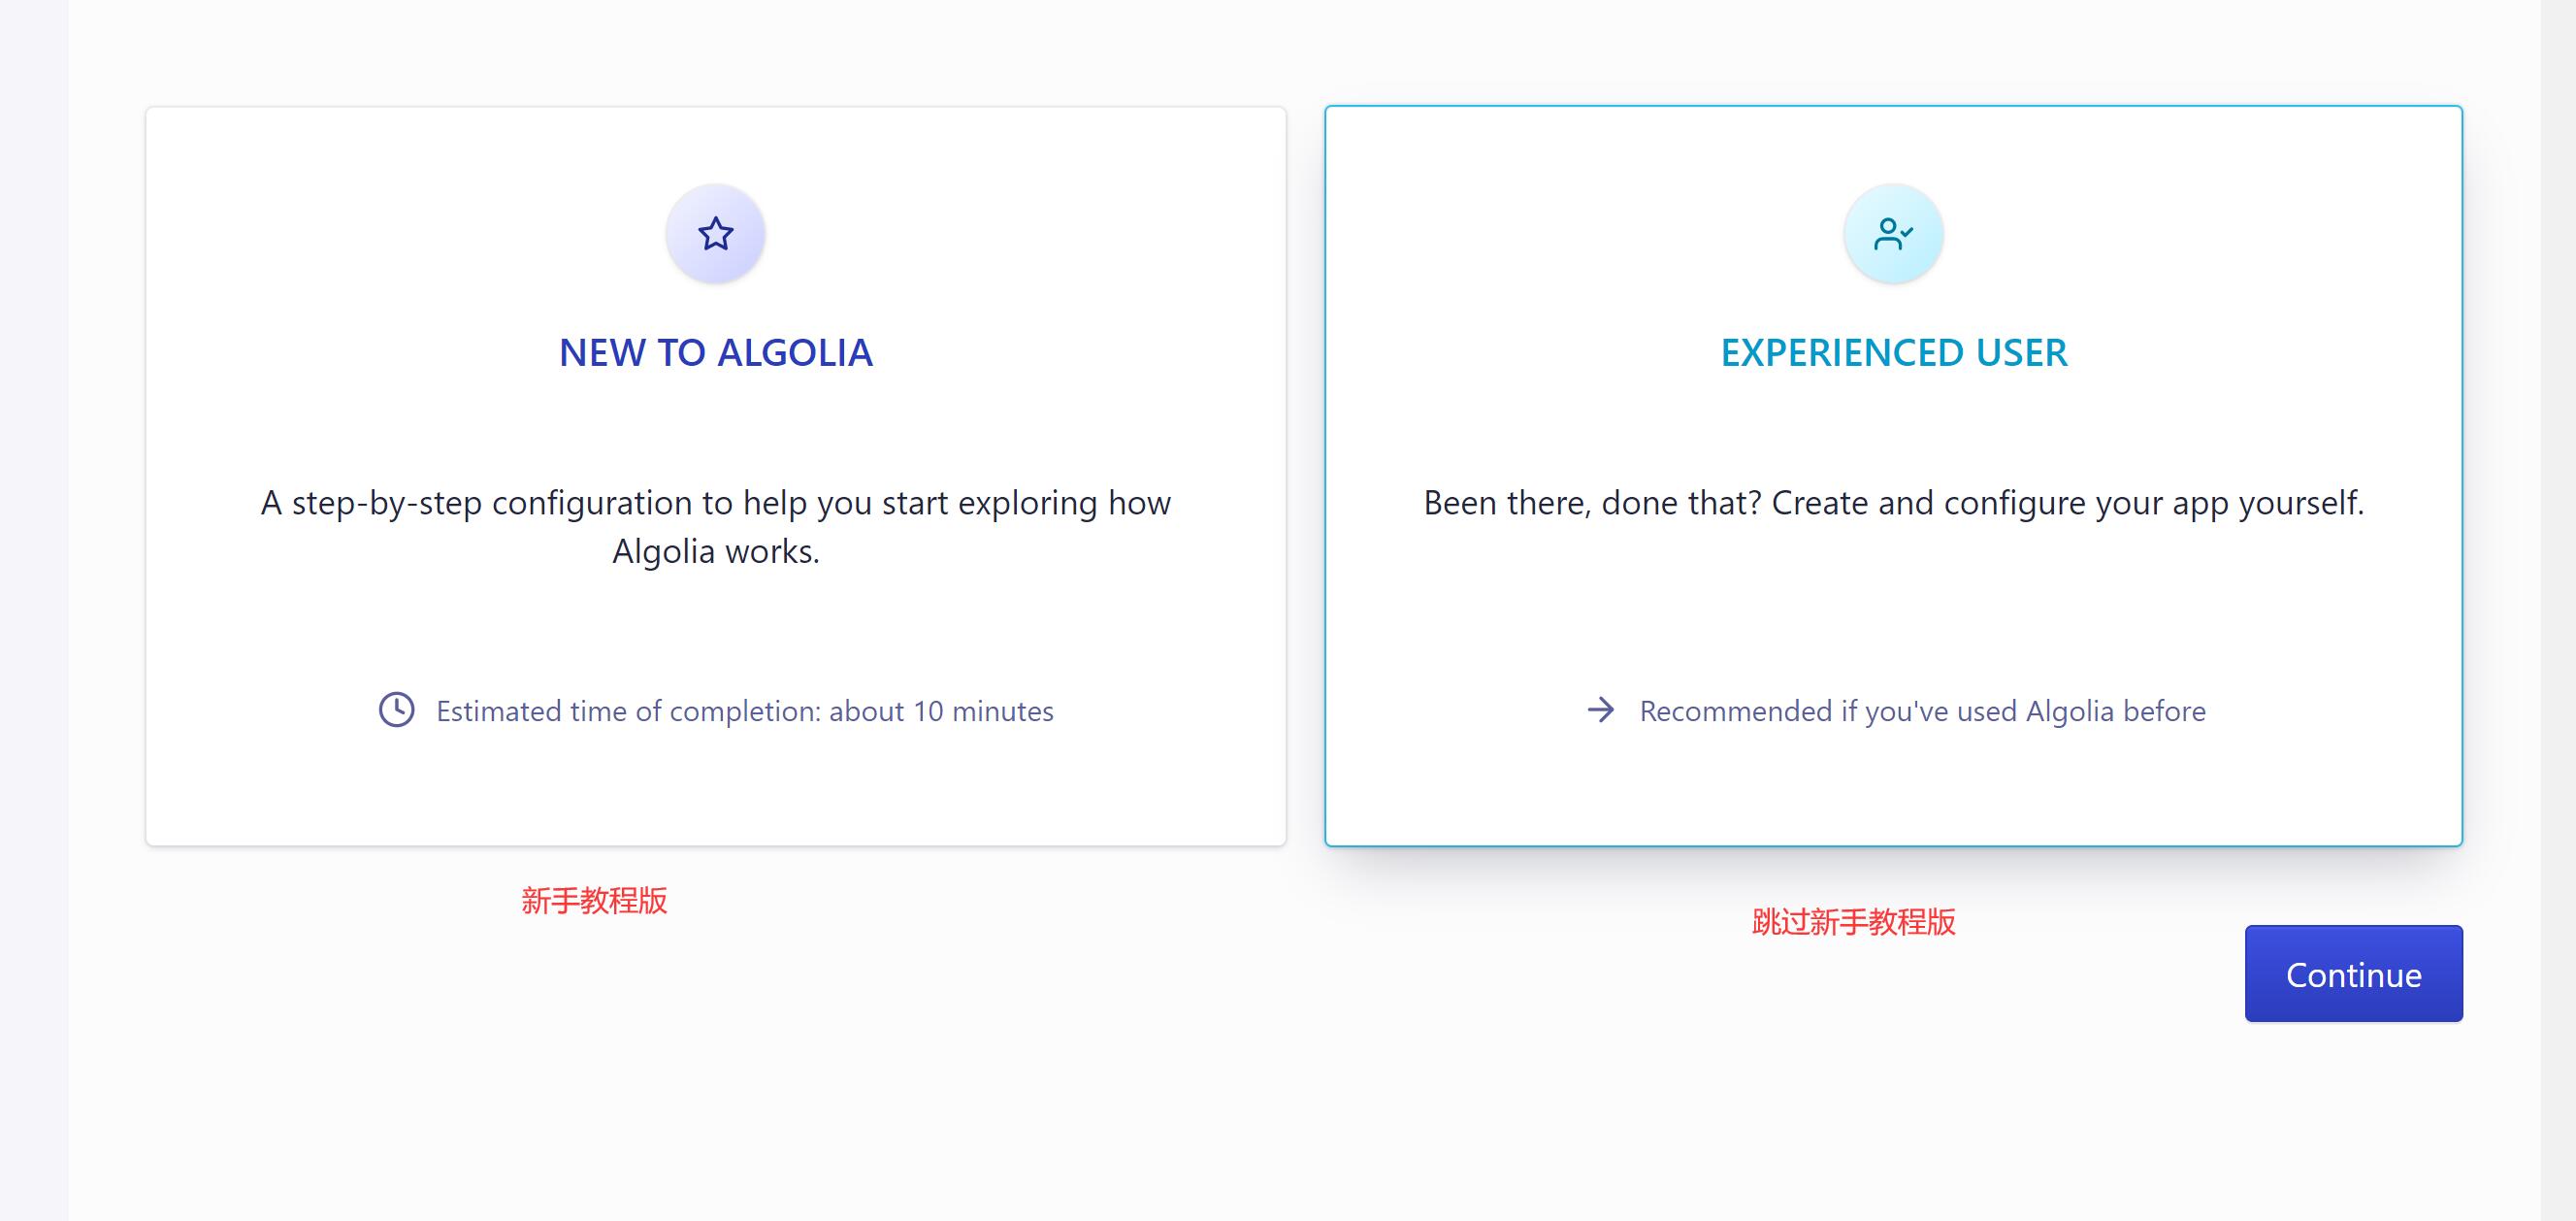
Task: Click the star icon on New to Algolia card
Action: [x=715, y=234]
